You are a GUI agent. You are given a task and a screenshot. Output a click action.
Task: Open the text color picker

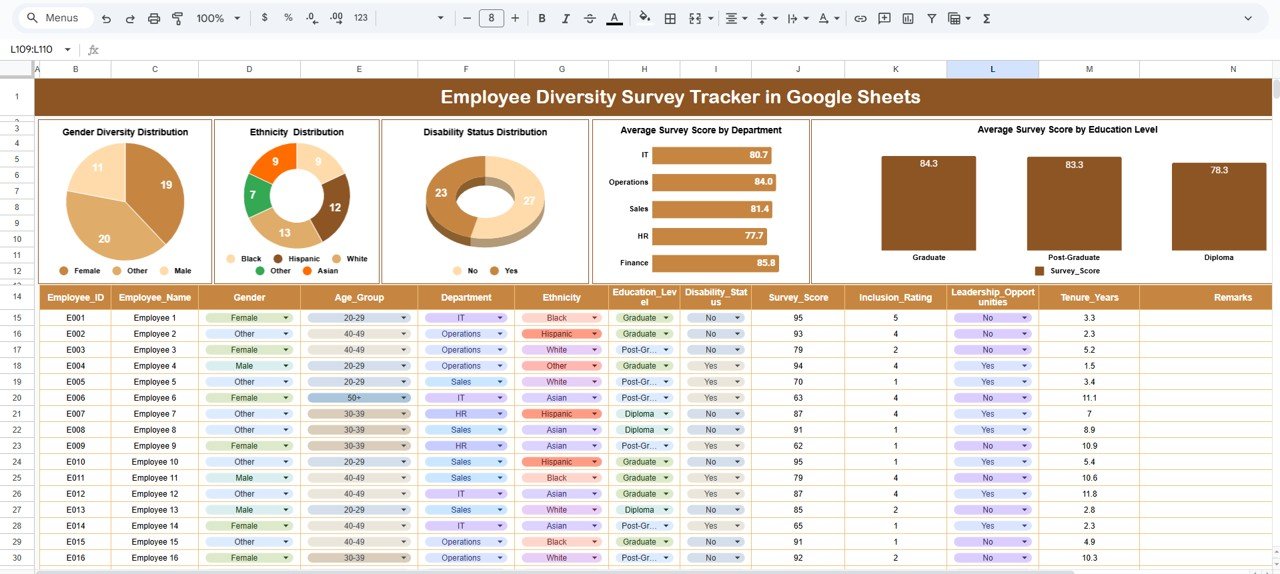coord(614,18)
